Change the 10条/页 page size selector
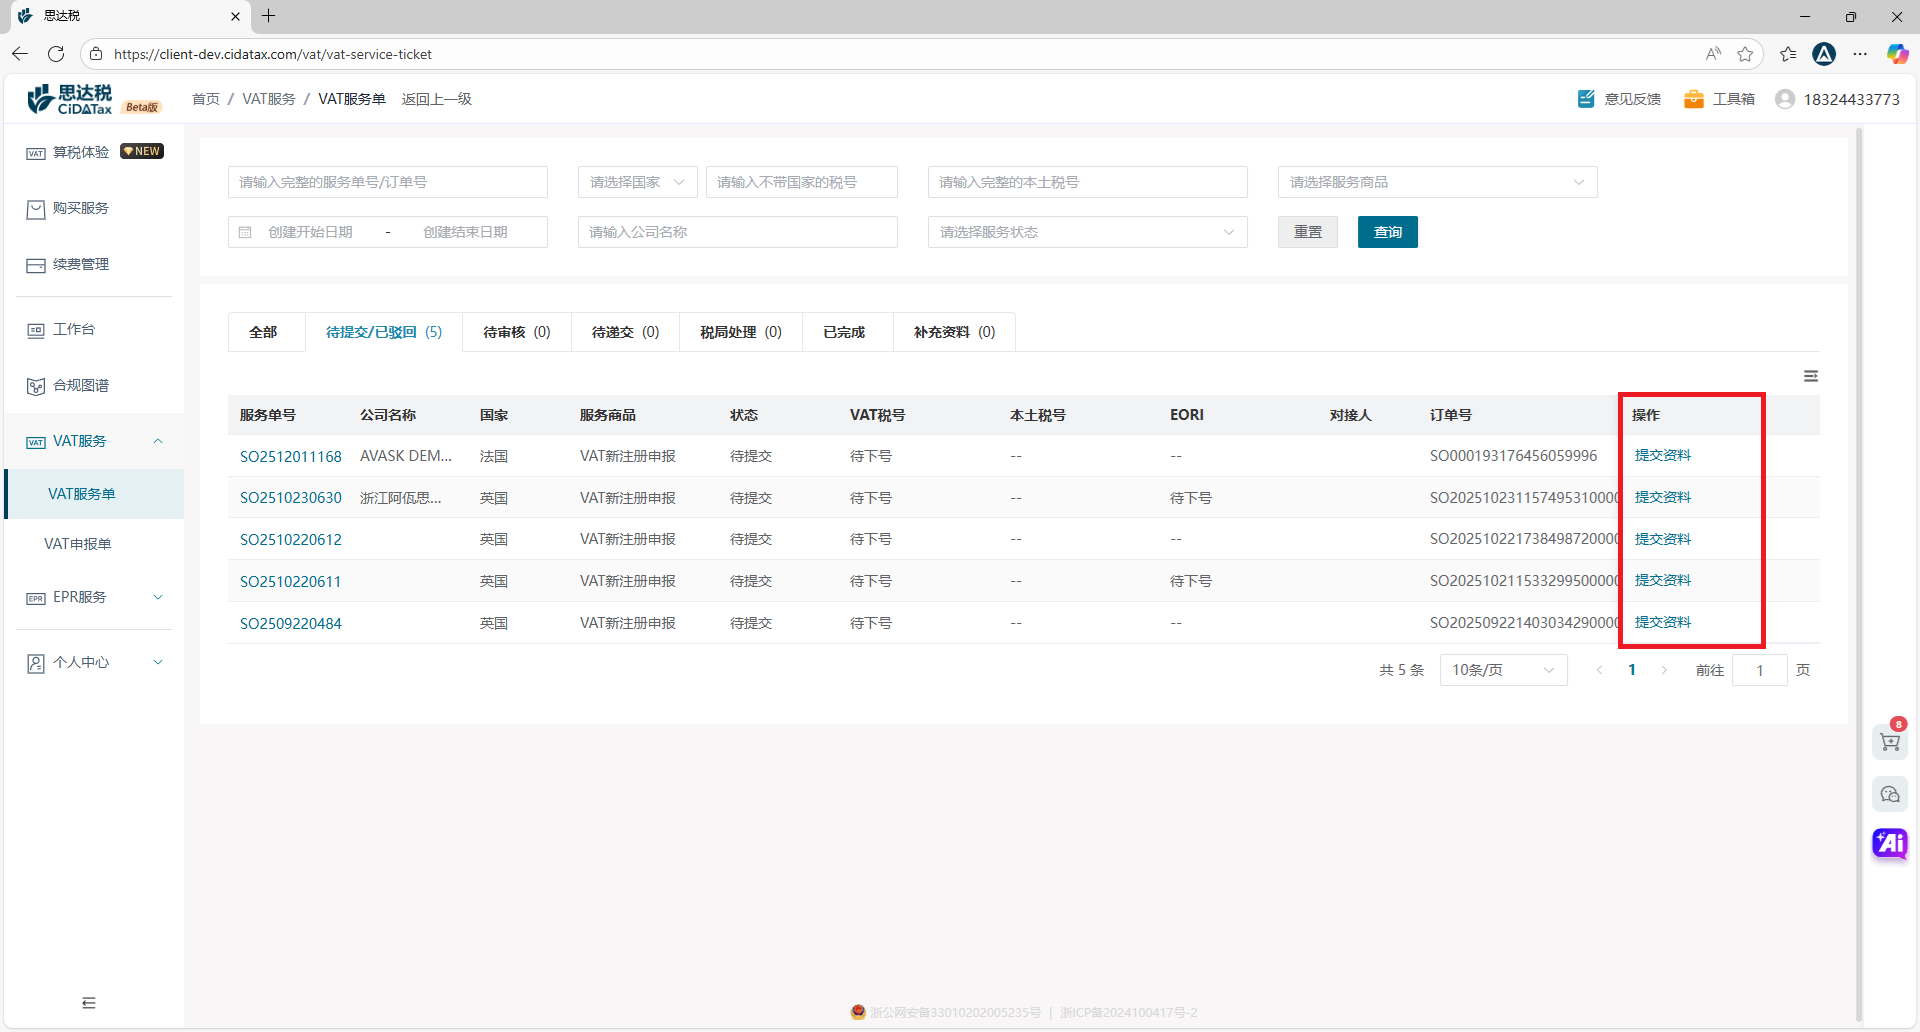The image size is (1920, 1032). click(1502, 670)
